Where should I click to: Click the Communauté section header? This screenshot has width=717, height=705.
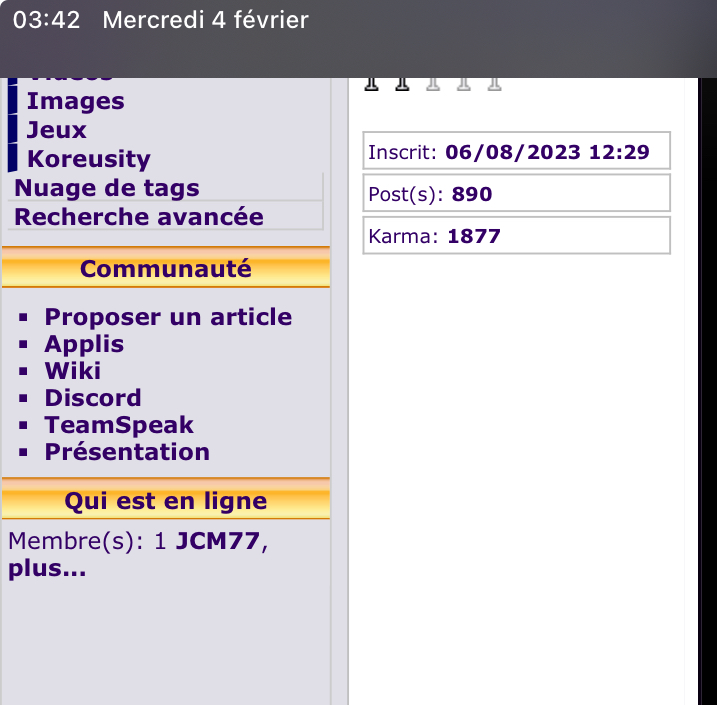[165, 269]
